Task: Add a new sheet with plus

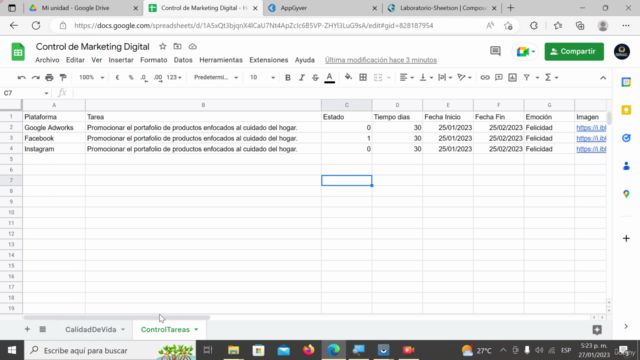Action: pos(27,329)
